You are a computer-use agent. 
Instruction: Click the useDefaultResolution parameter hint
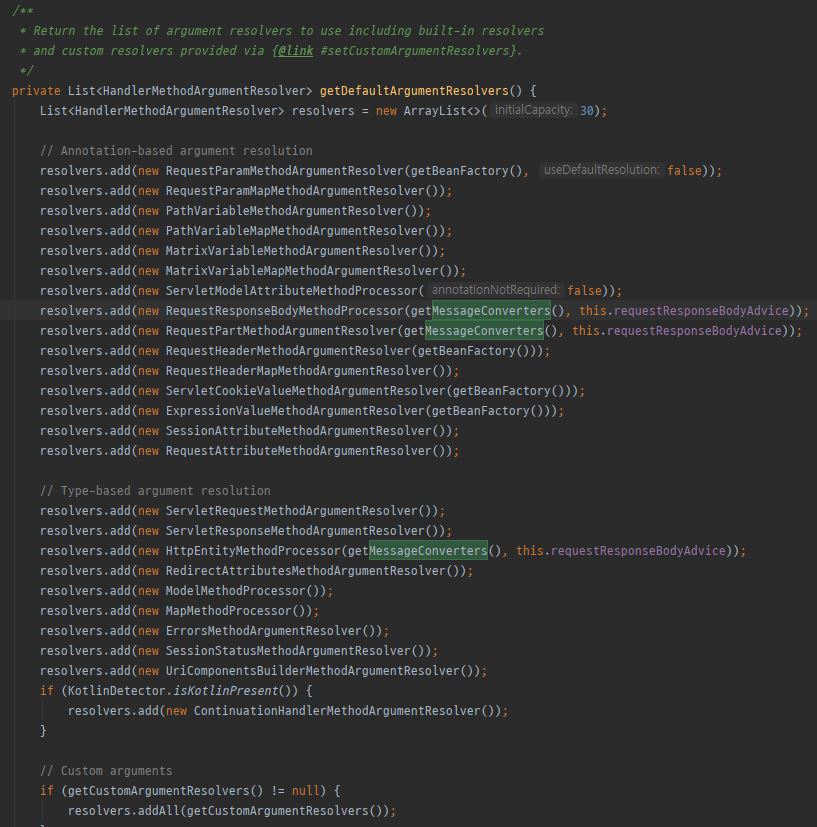[602, 171]
